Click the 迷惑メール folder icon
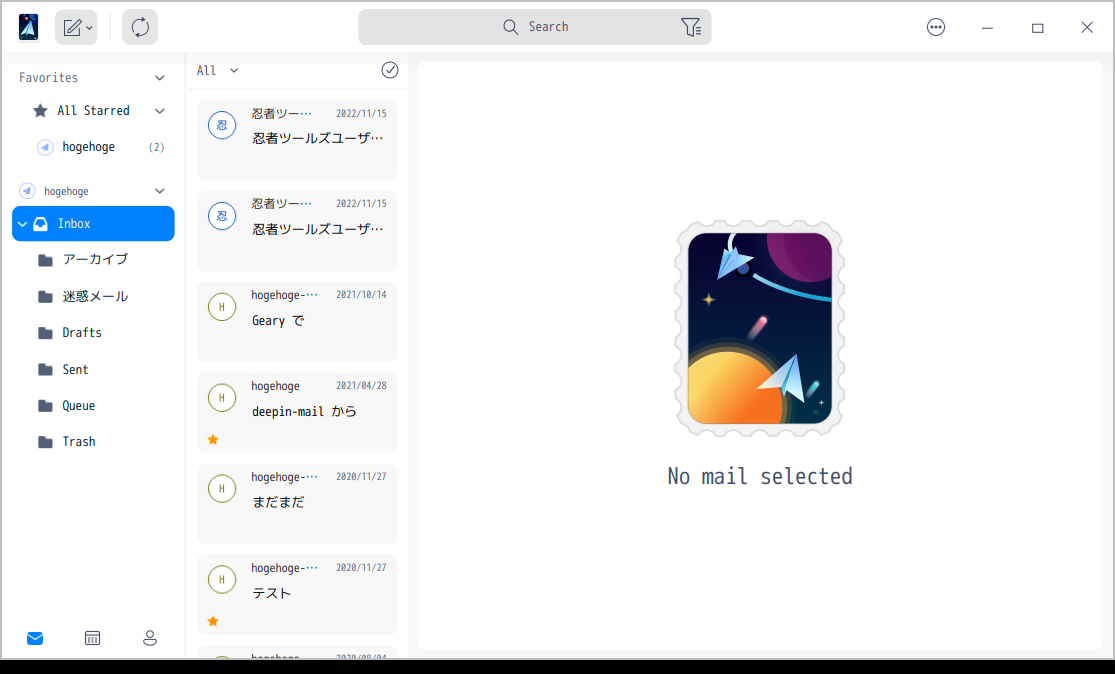The image size is (1115, 674). (46, 296)
